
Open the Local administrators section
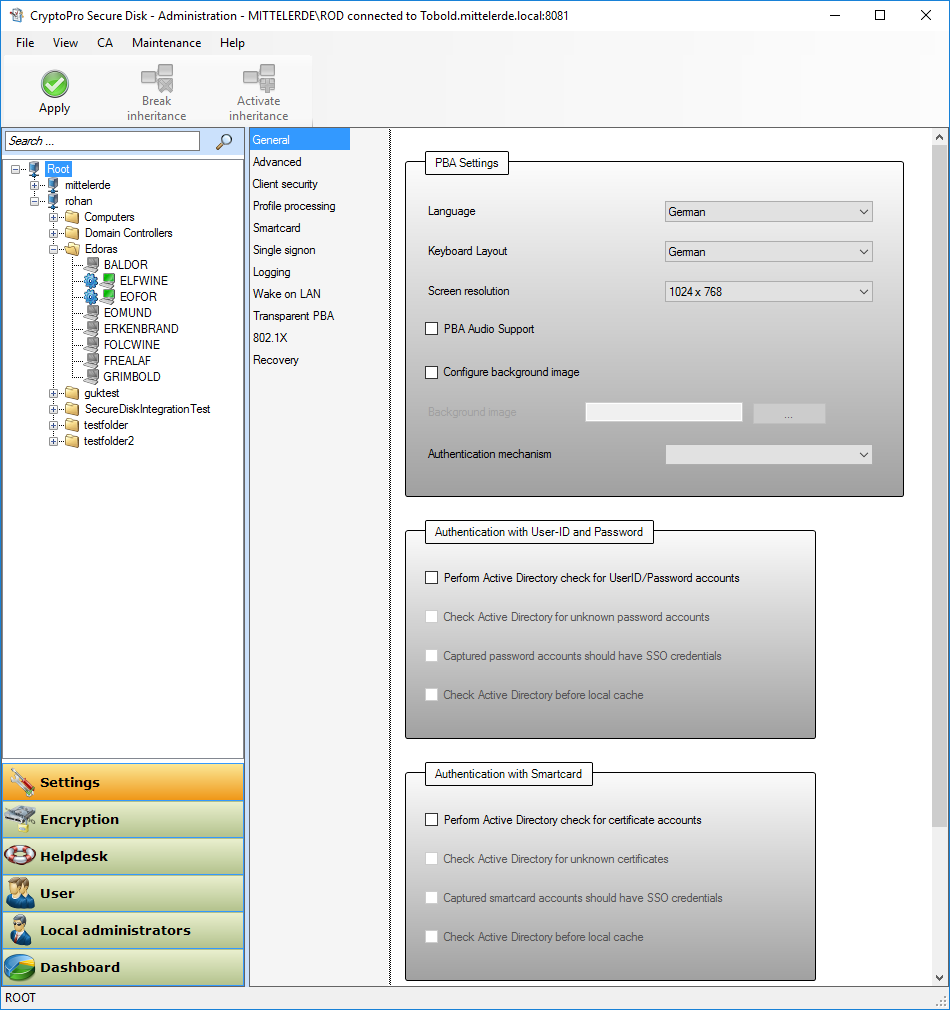pos(123,930)
